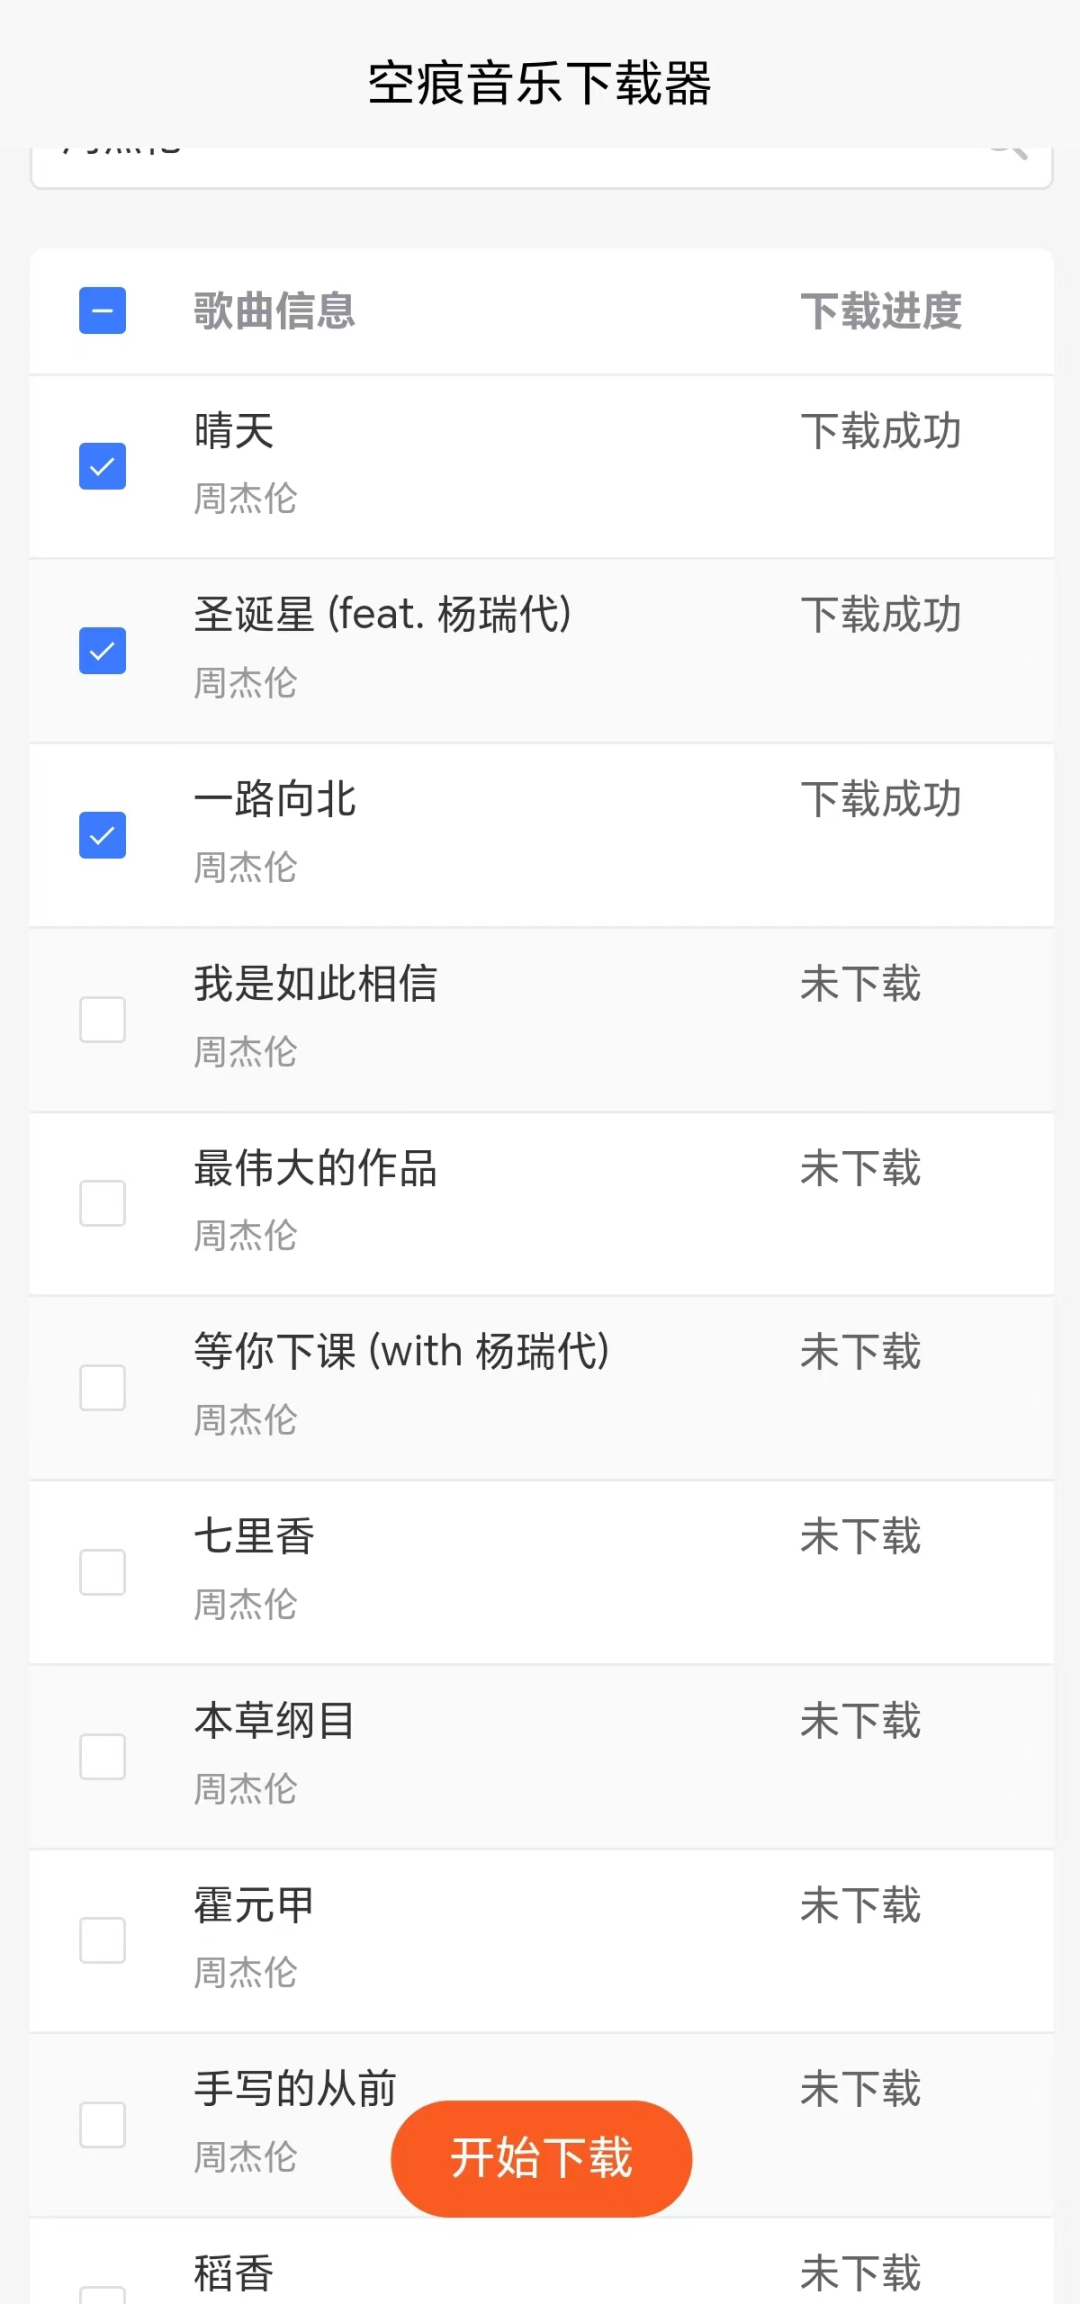The image size is (1080, 2304).
Task: Tap the search magnifier icon
Action: 1008,152
